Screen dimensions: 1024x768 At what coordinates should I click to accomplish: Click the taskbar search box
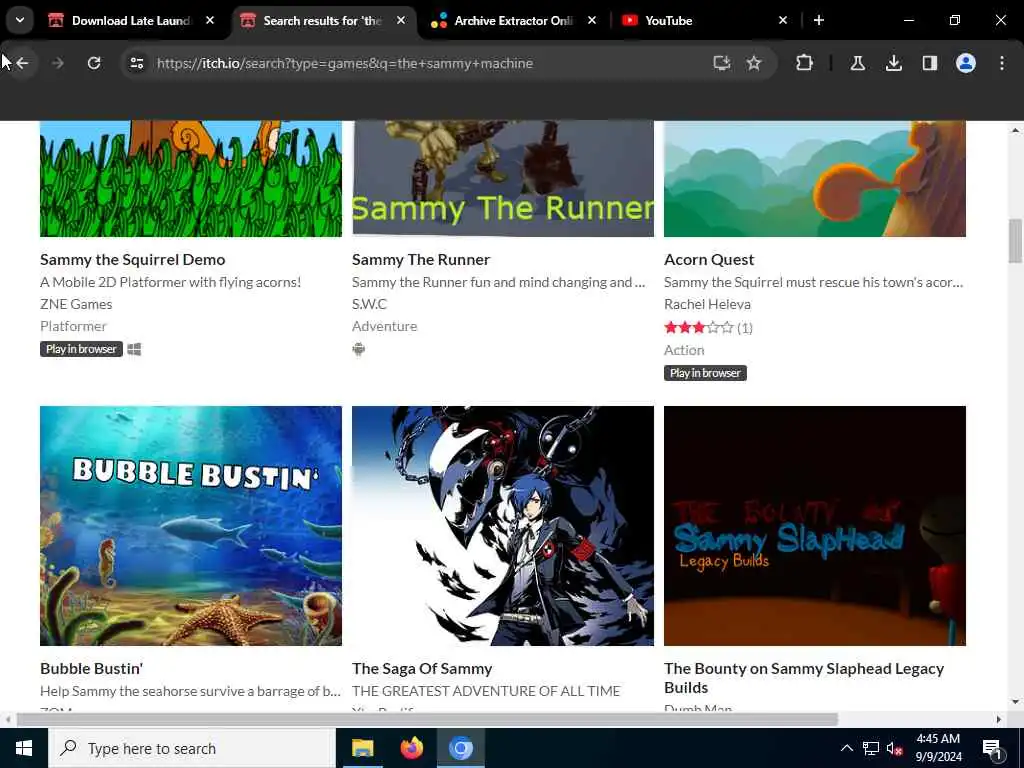[191, 748]
